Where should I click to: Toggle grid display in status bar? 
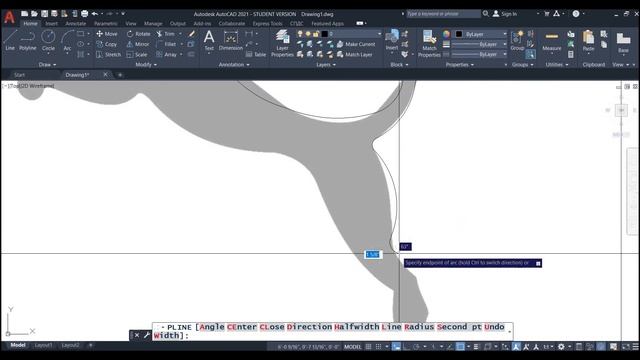(369, 347)
